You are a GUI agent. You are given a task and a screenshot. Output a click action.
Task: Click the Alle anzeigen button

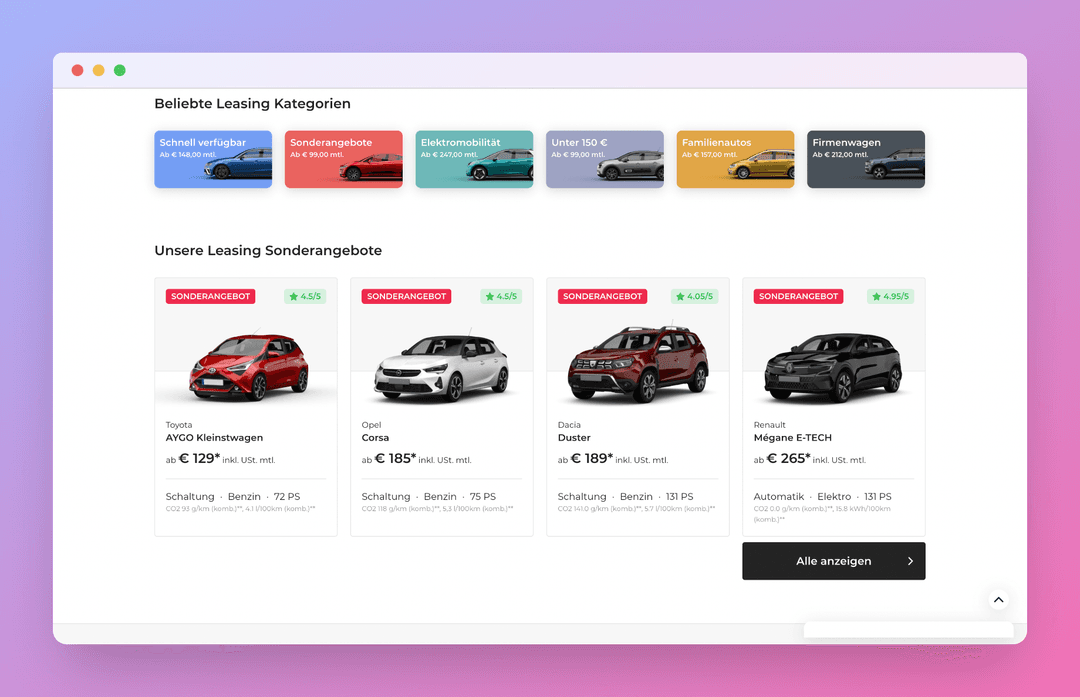[x=833, y=561]
